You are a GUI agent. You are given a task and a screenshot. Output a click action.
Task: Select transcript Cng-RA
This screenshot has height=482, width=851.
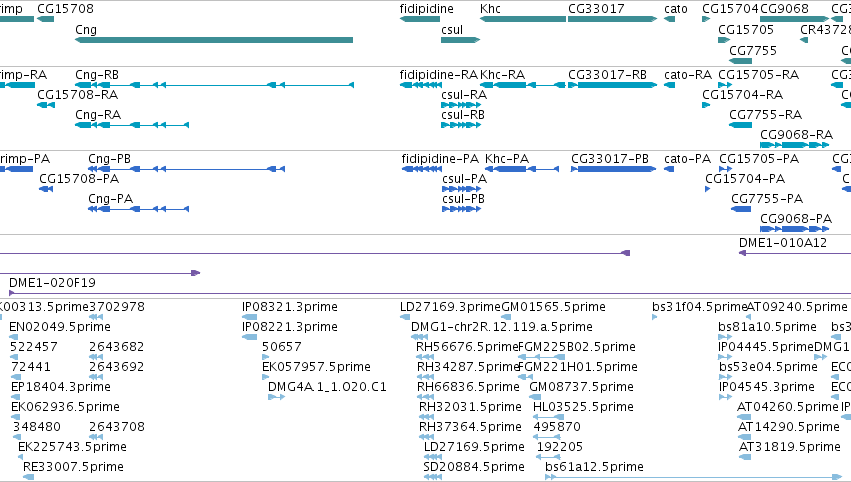point(132,125)
